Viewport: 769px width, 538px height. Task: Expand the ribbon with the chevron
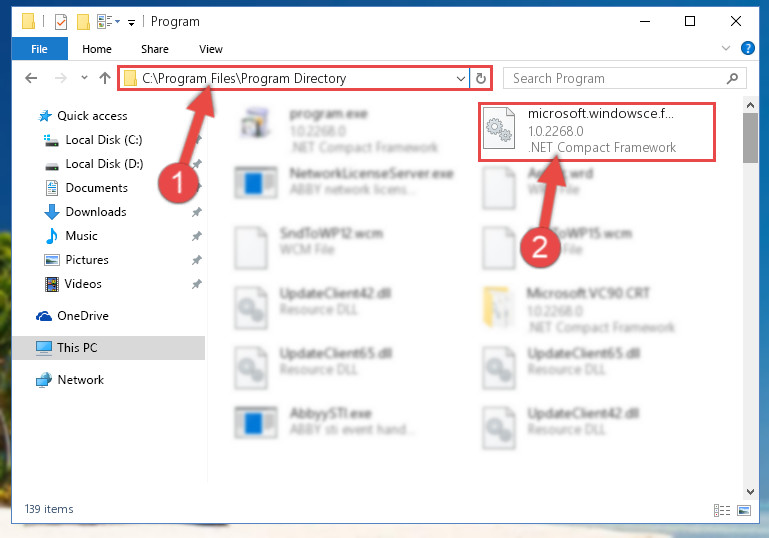[x=726, y=48]
